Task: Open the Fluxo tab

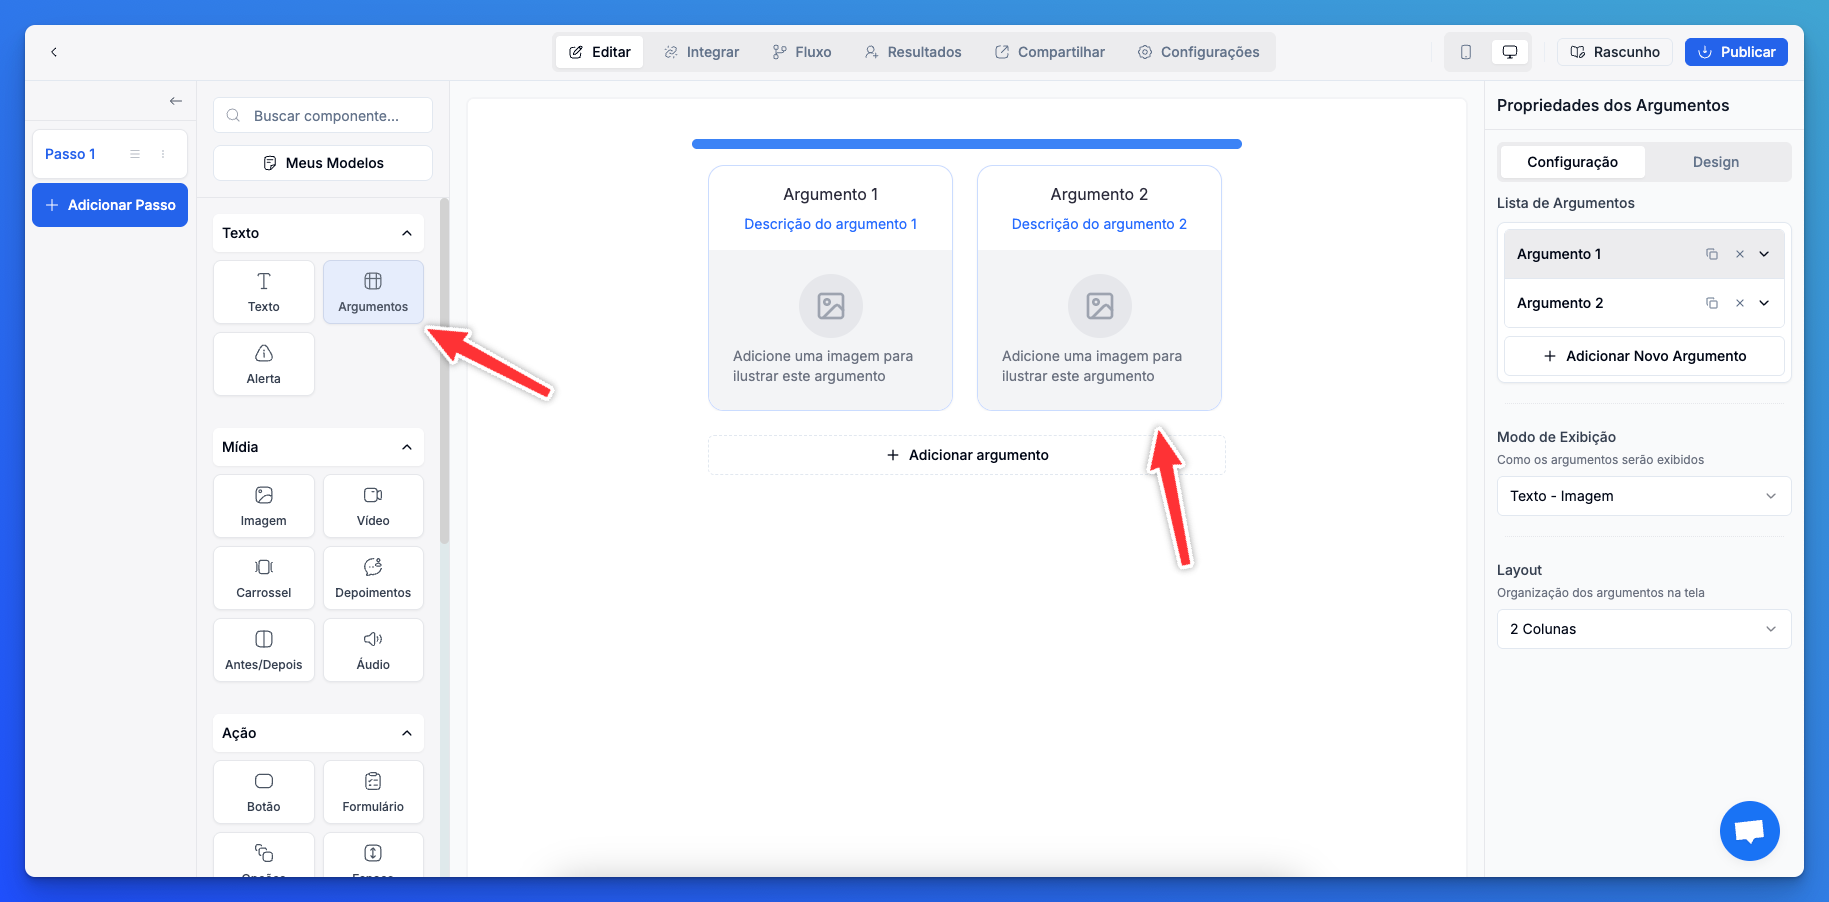Action: 802,52
